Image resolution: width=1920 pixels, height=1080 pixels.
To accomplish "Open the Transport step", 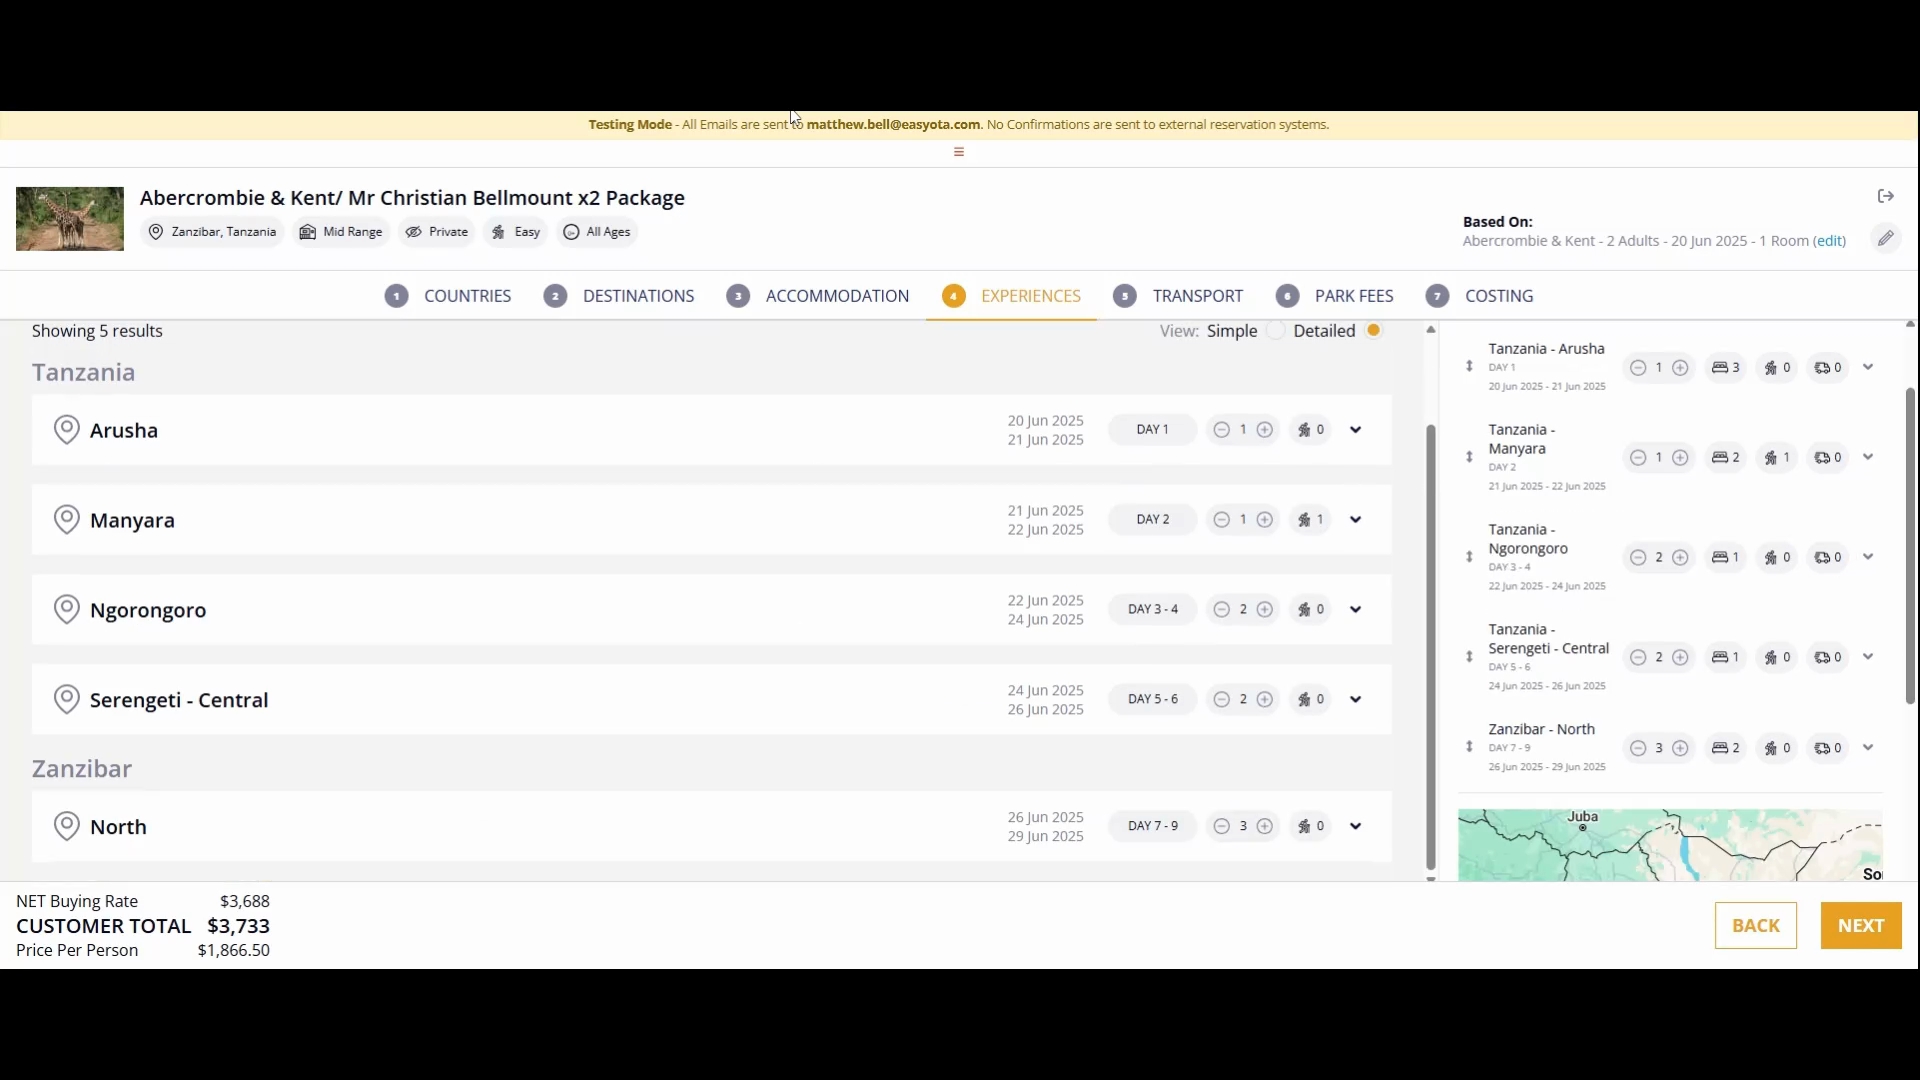I will tap(1178, 296).
